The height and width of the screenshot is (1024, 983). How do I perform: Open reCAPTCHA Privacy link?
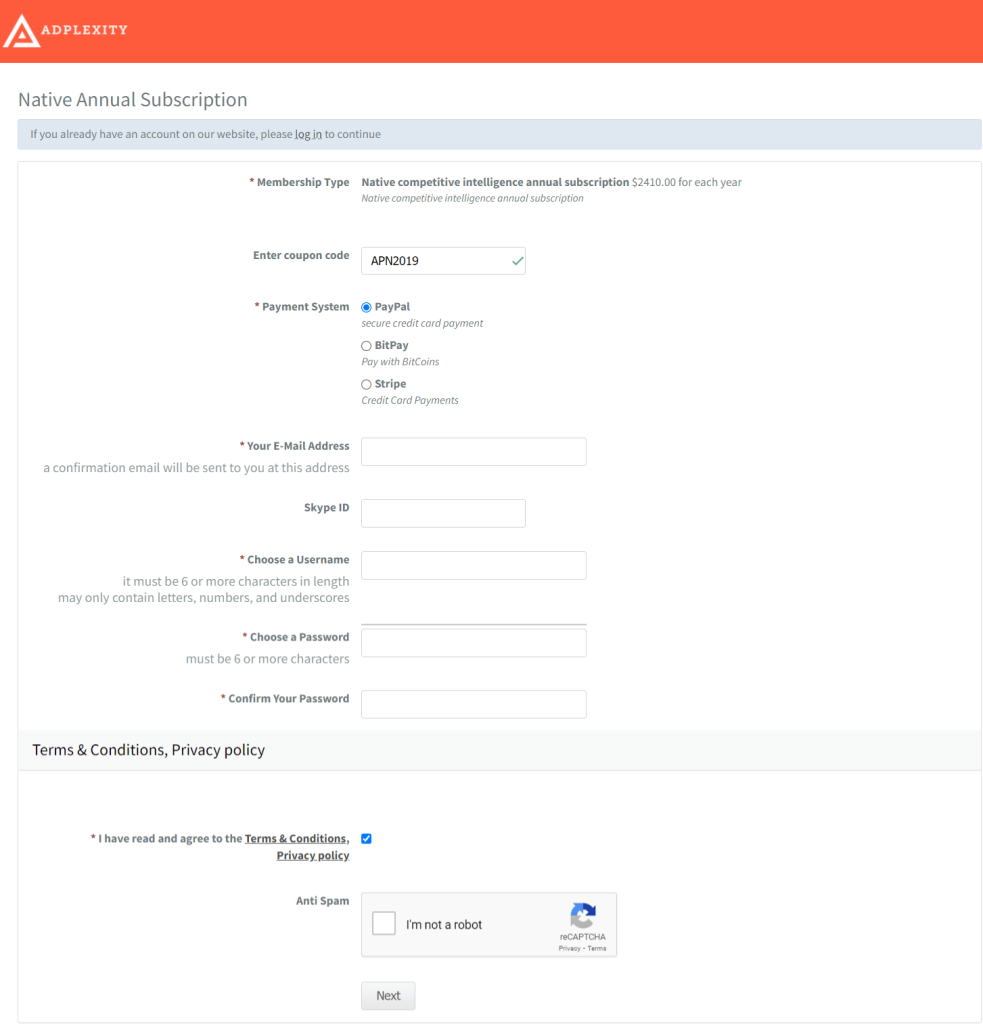click(x=569, y=948)
